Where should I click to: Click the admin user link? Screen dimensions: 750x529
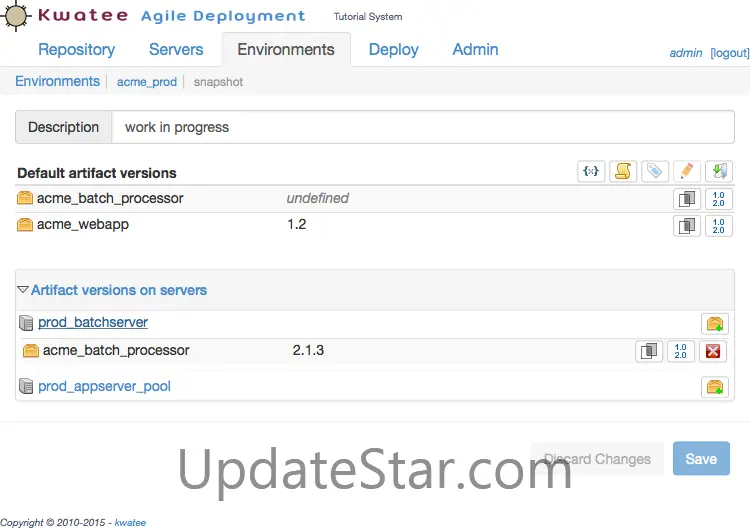pos(686,53)
